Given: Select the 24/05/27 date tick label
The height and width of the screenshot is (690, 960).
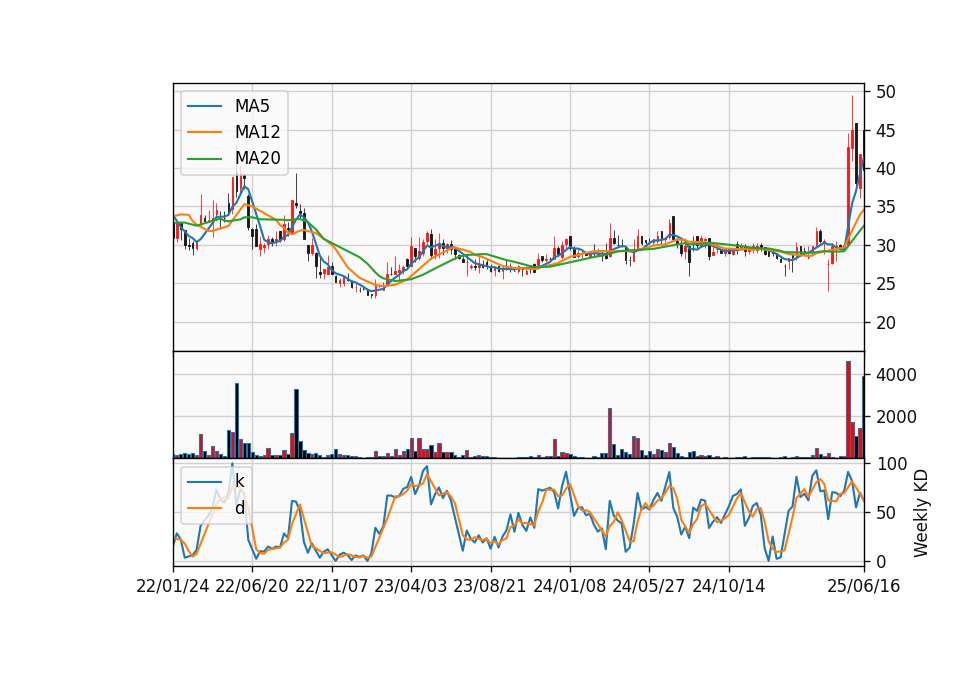Looking at the screenshot, I should pos(649,586).
